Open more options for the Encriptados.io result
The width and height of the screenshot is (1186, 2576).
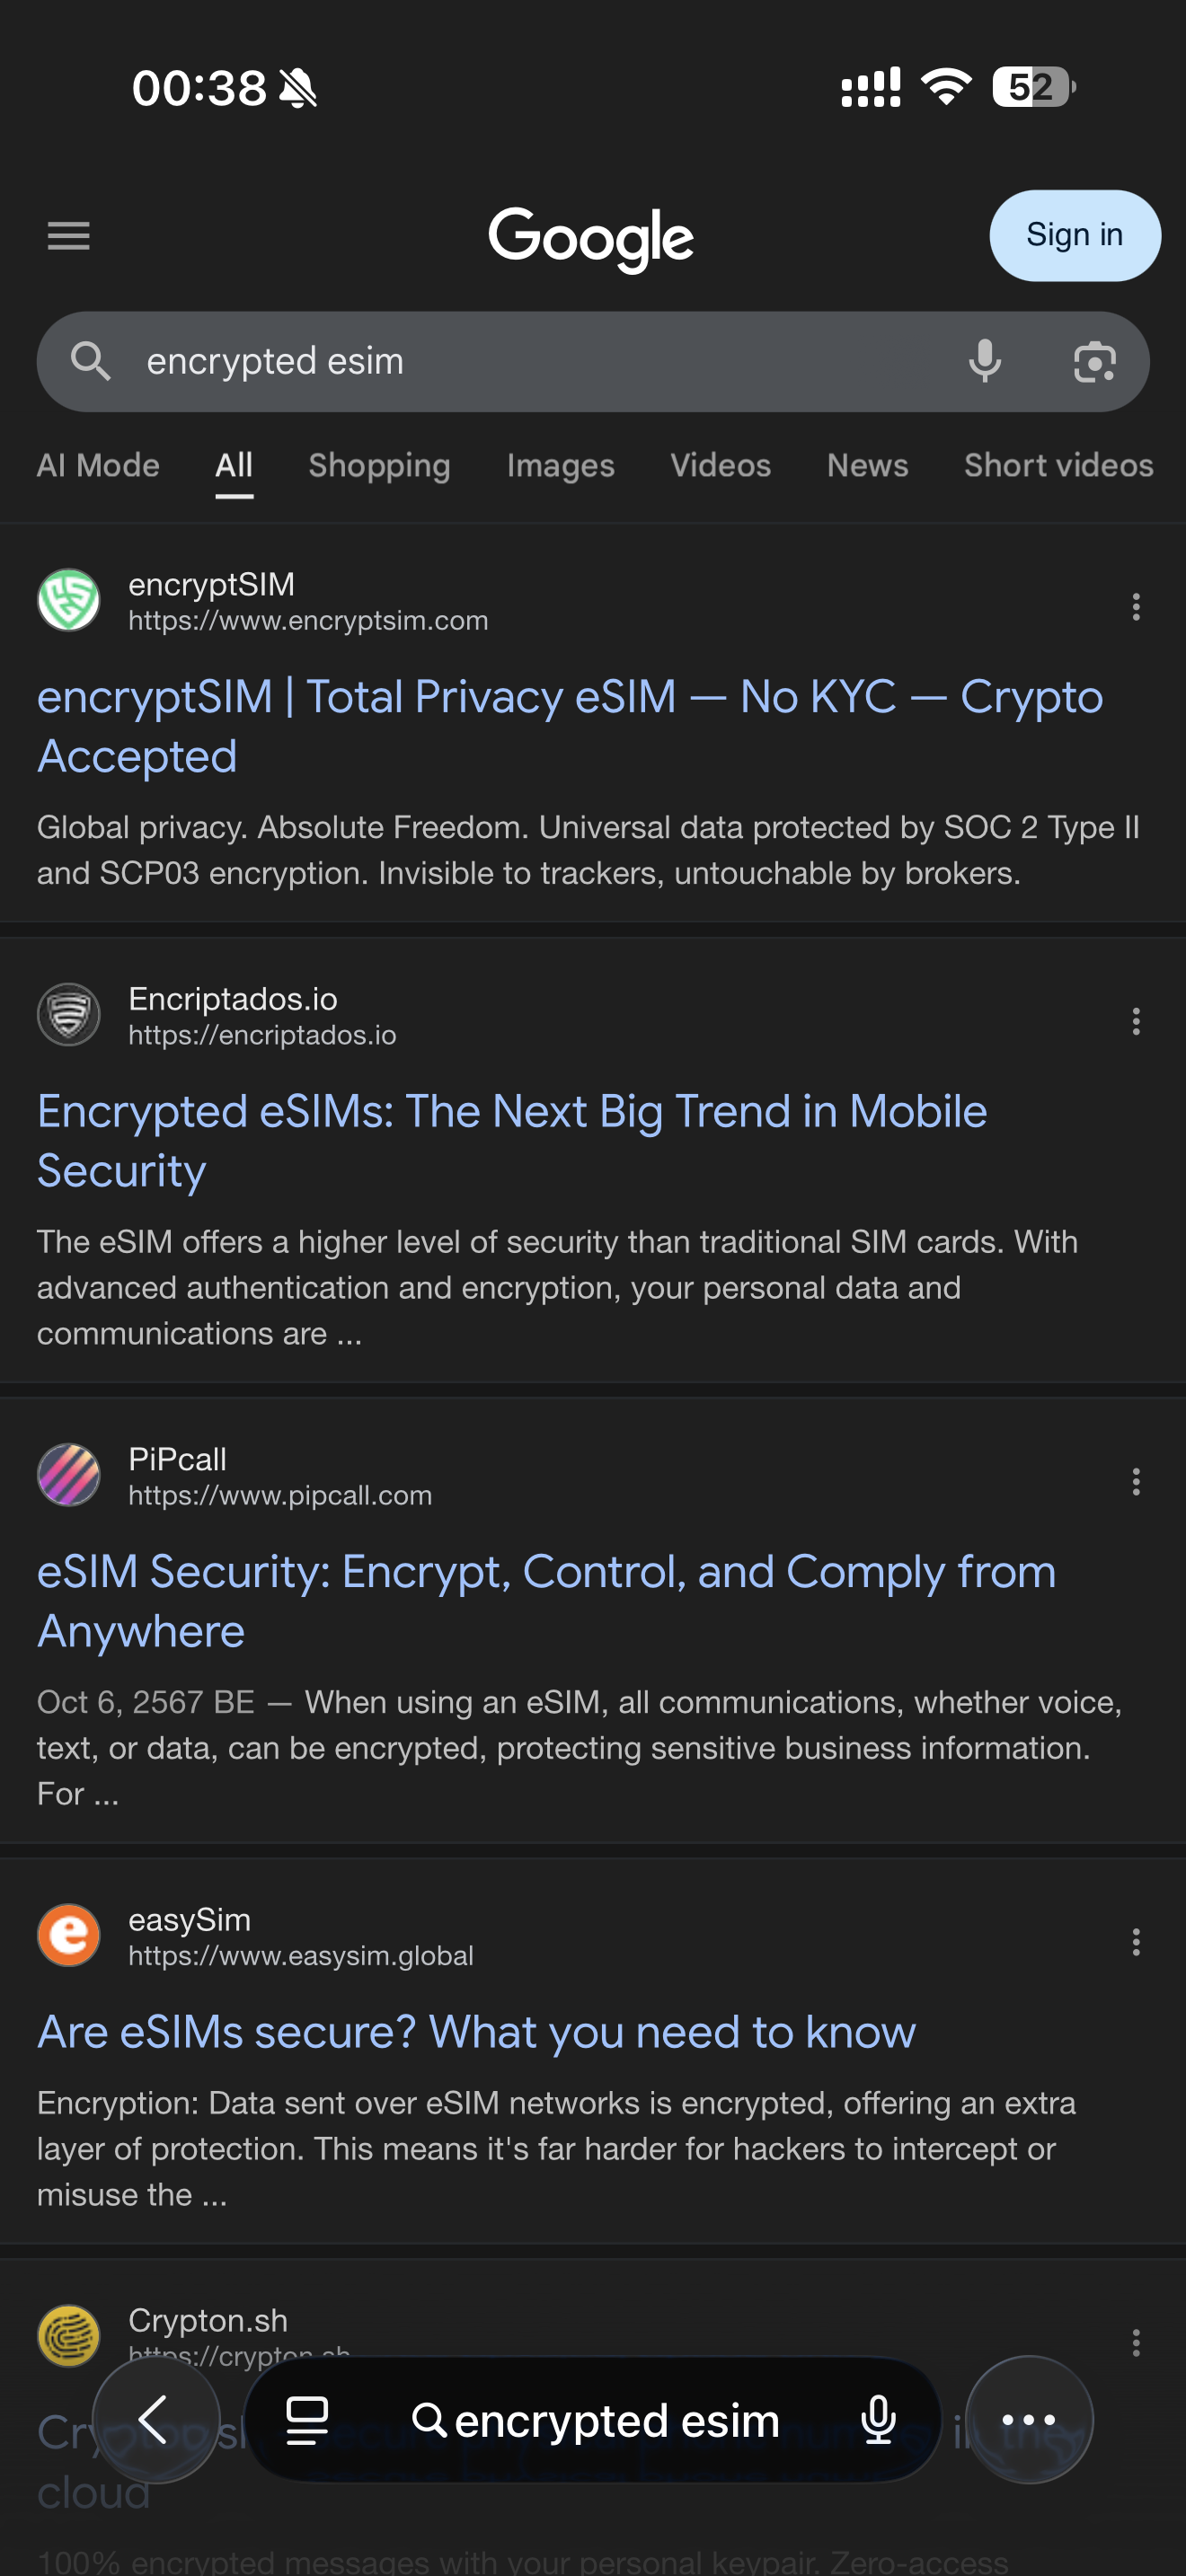(1135, 1021)
